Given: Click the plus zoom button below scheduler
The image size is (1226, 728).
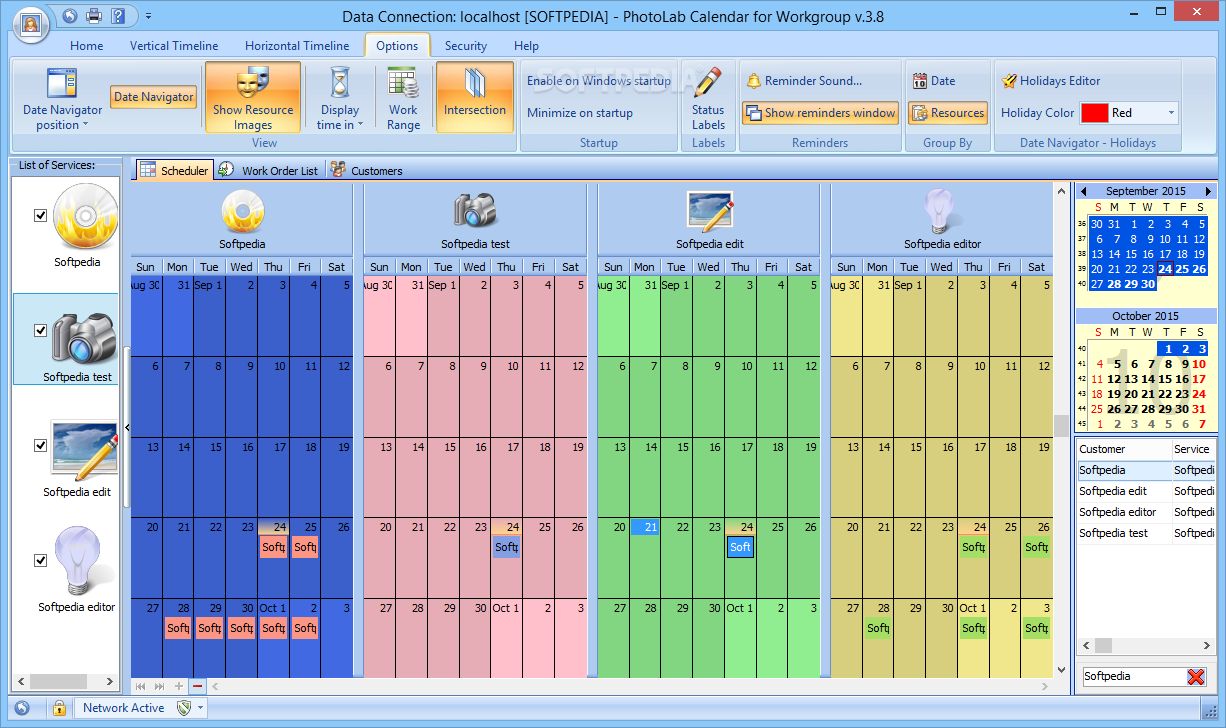Looking at the screenshot, I should (178, 686).
